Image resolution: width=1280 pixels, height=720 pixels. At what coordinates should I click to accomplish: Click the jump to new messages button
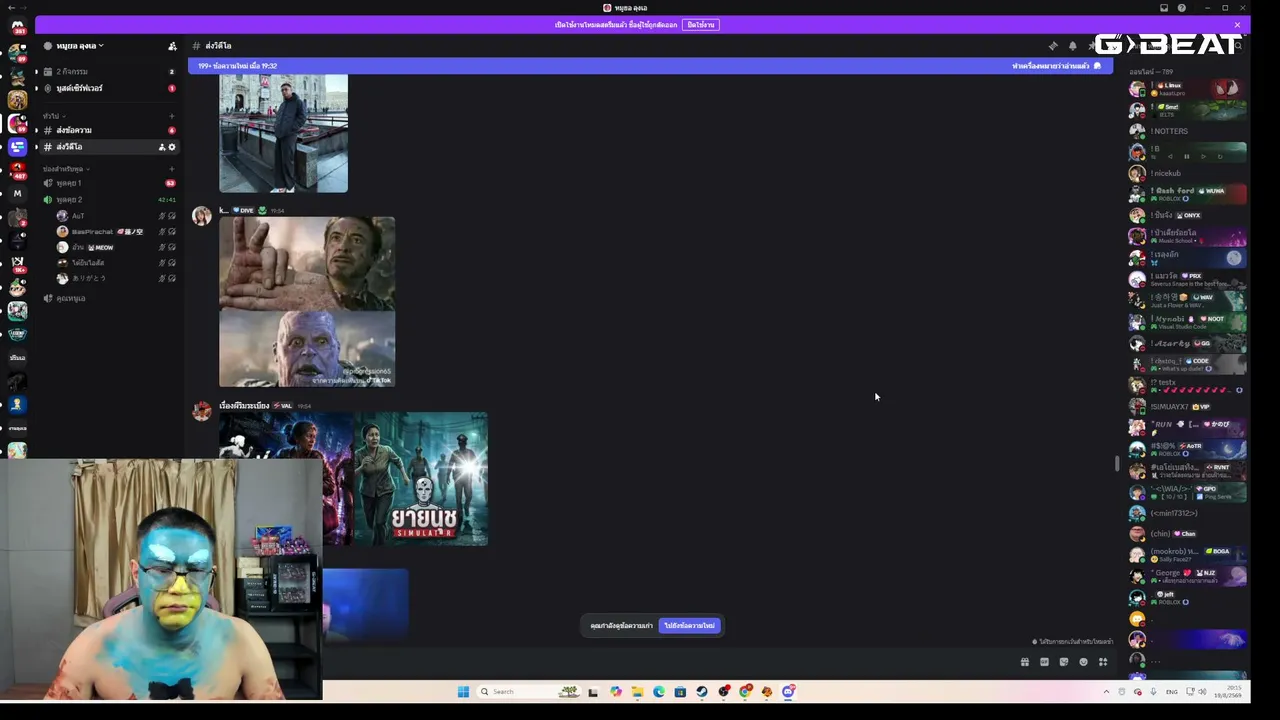click(x=690, y=626)
